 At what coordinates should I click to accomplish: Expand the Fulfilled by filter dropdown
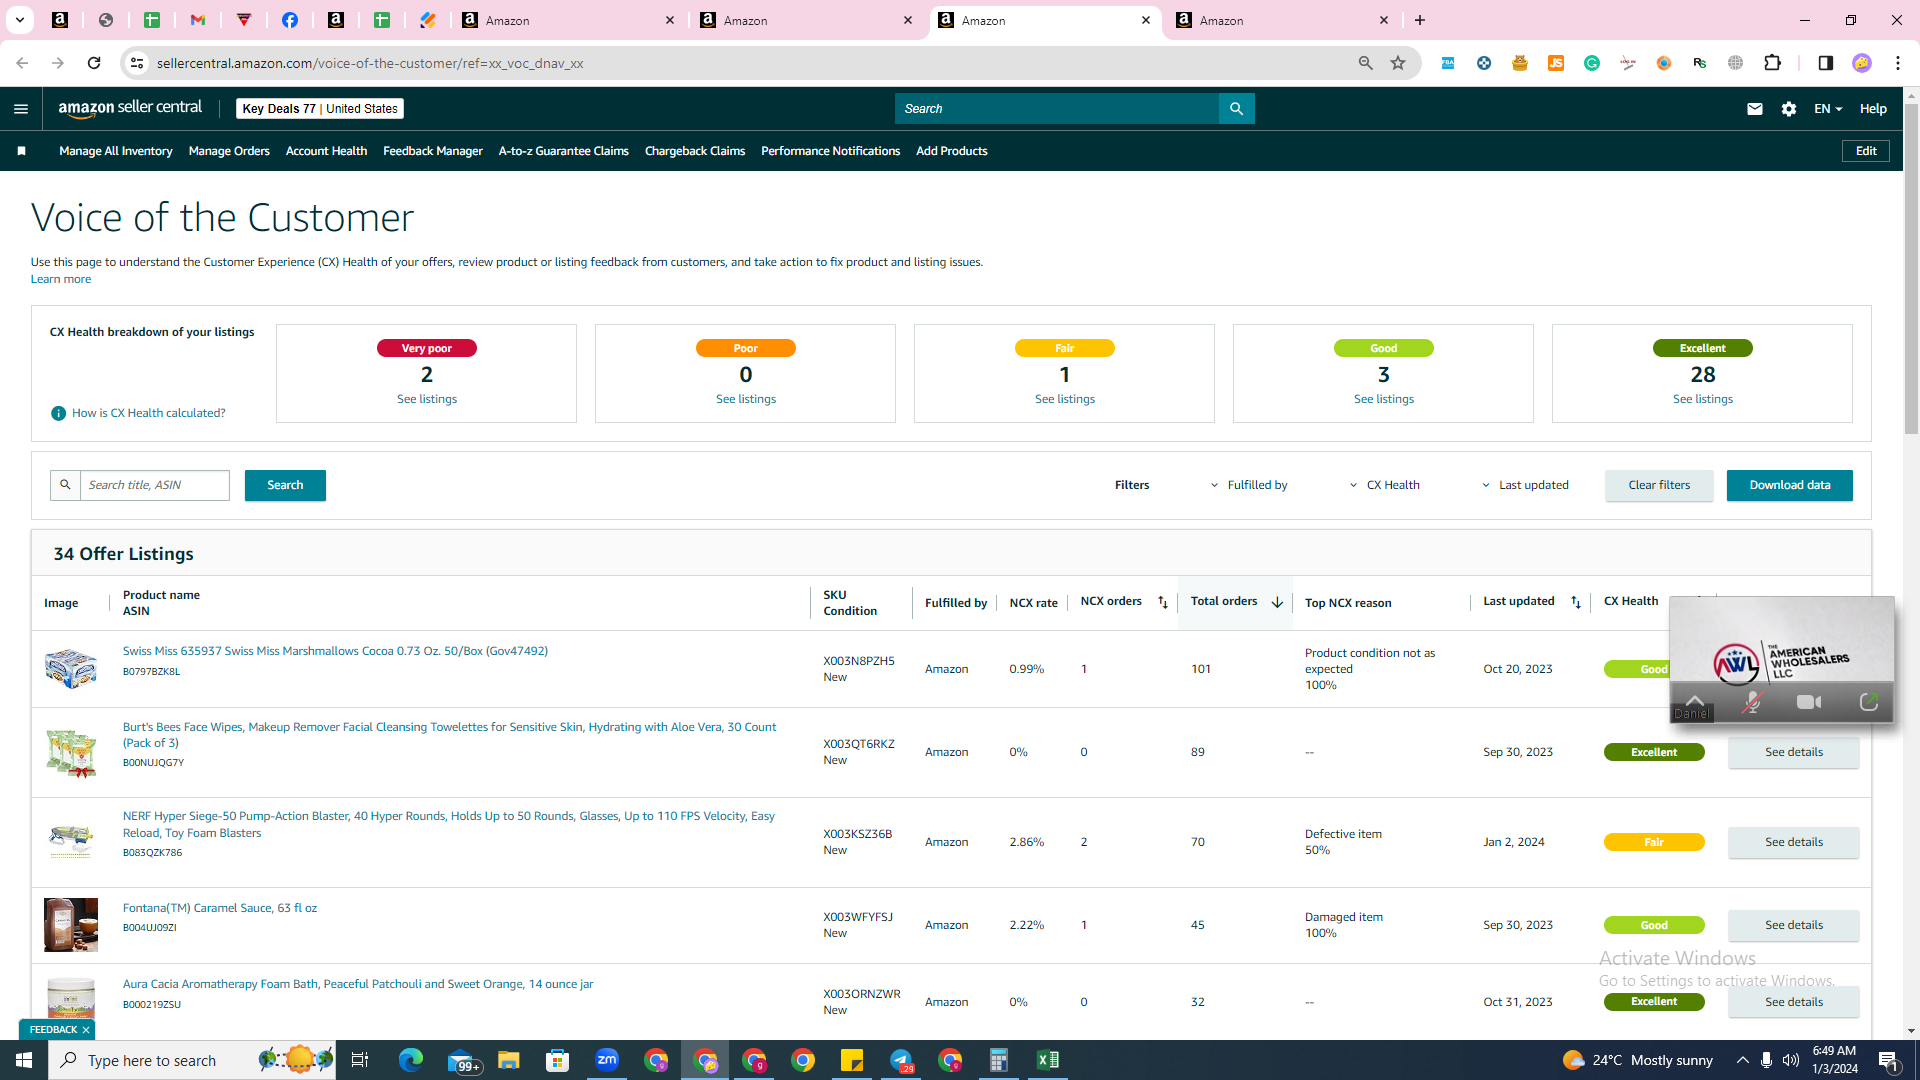click(x=1249, y=485)
